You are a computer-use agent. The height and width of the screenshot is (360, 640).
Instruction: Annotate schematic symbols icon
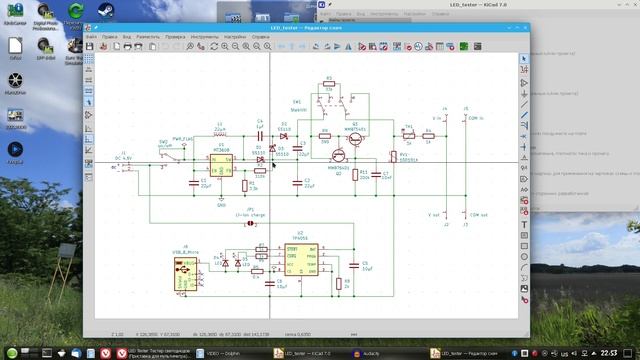[397, 47]
